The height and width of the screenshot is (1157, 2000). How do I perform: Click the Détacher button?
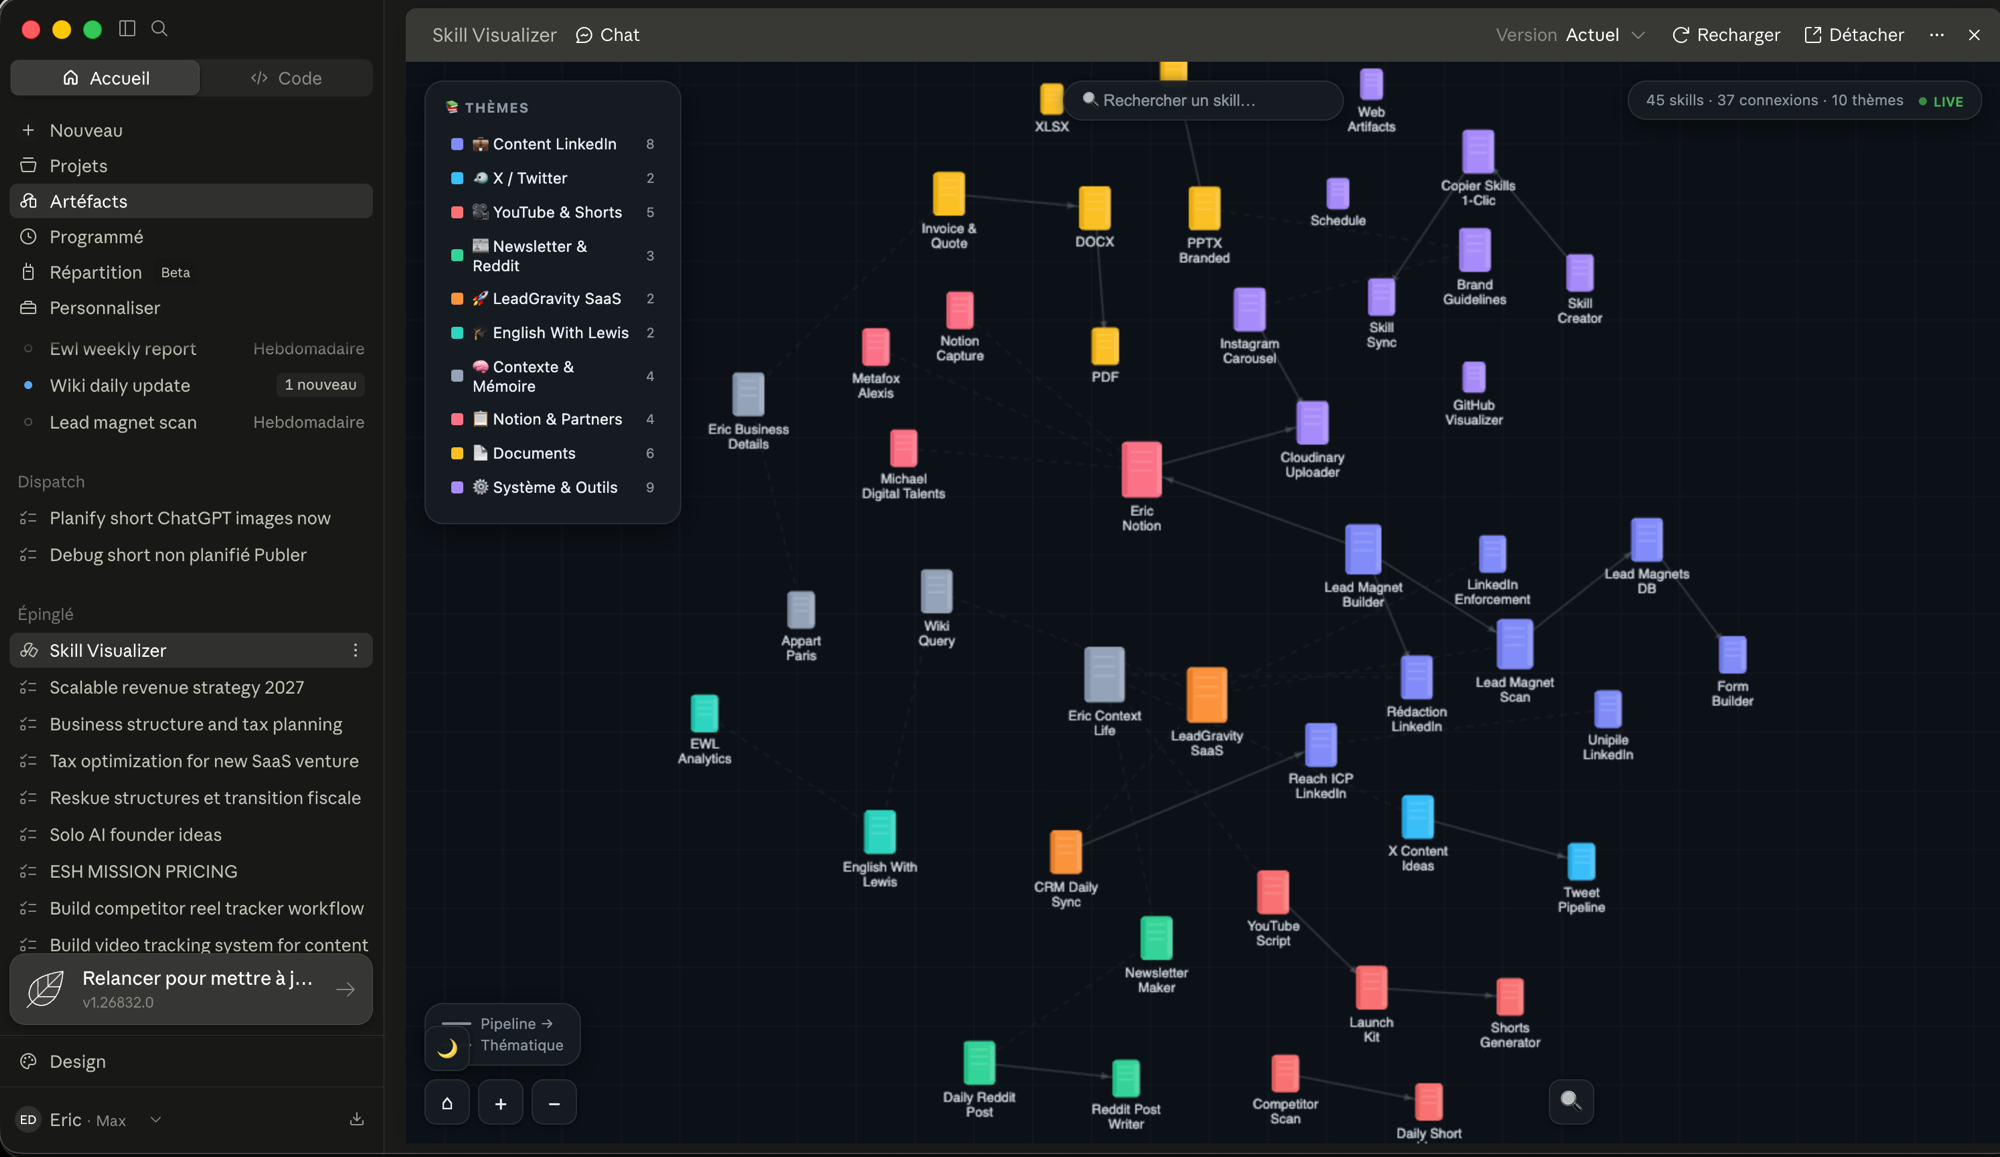pyautogui.click(x=1854, y=34)
